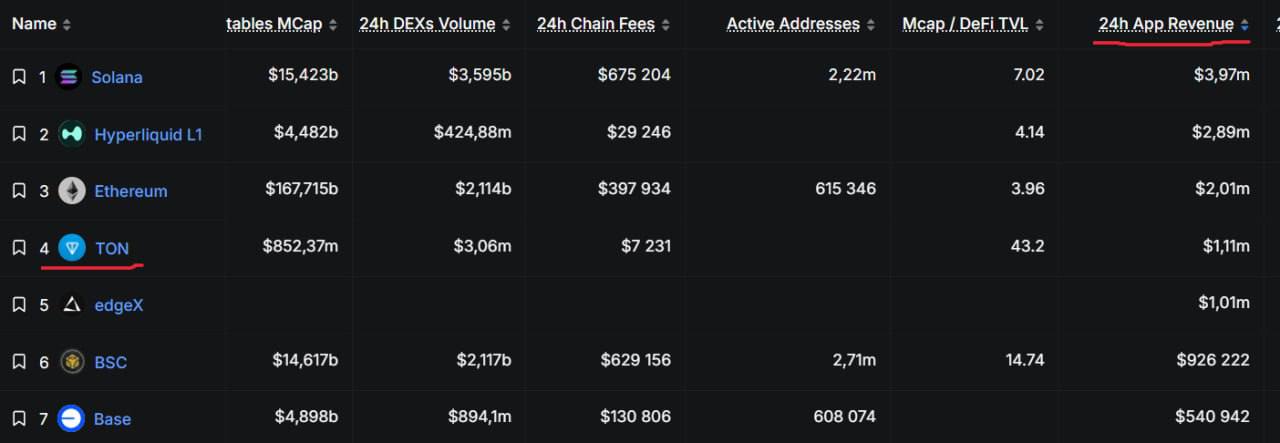Click the Solana chain logo icon
Screen dimensions: 1280x443
click(69, 77)
